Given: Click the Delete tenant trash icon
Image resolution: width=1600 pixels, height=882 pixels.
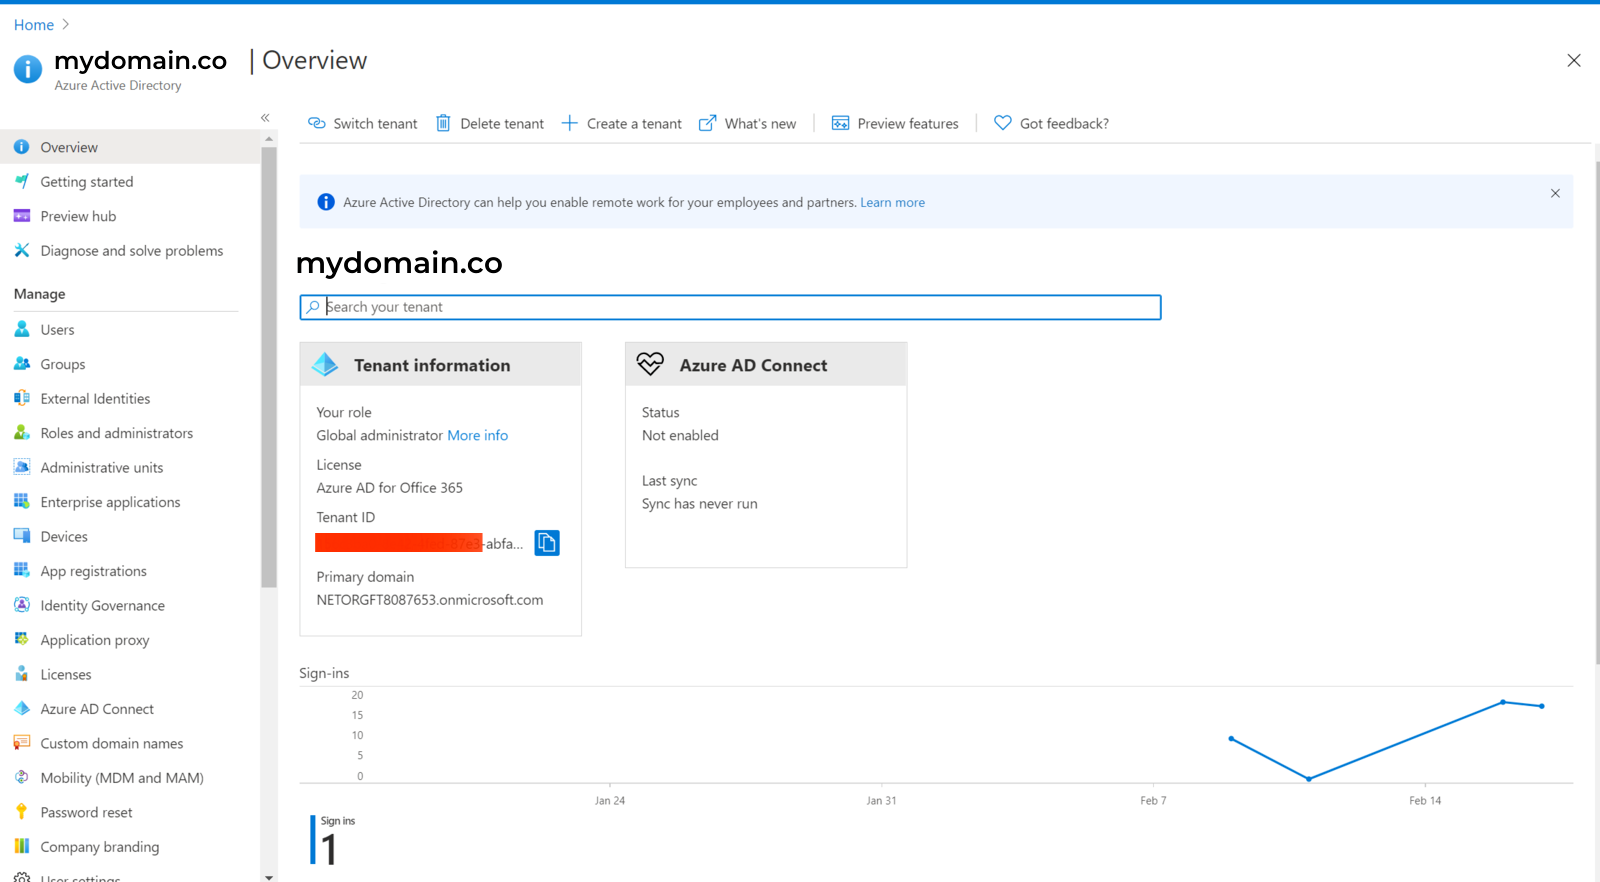Looking at the screenshot, I should [x=443, y=123].
